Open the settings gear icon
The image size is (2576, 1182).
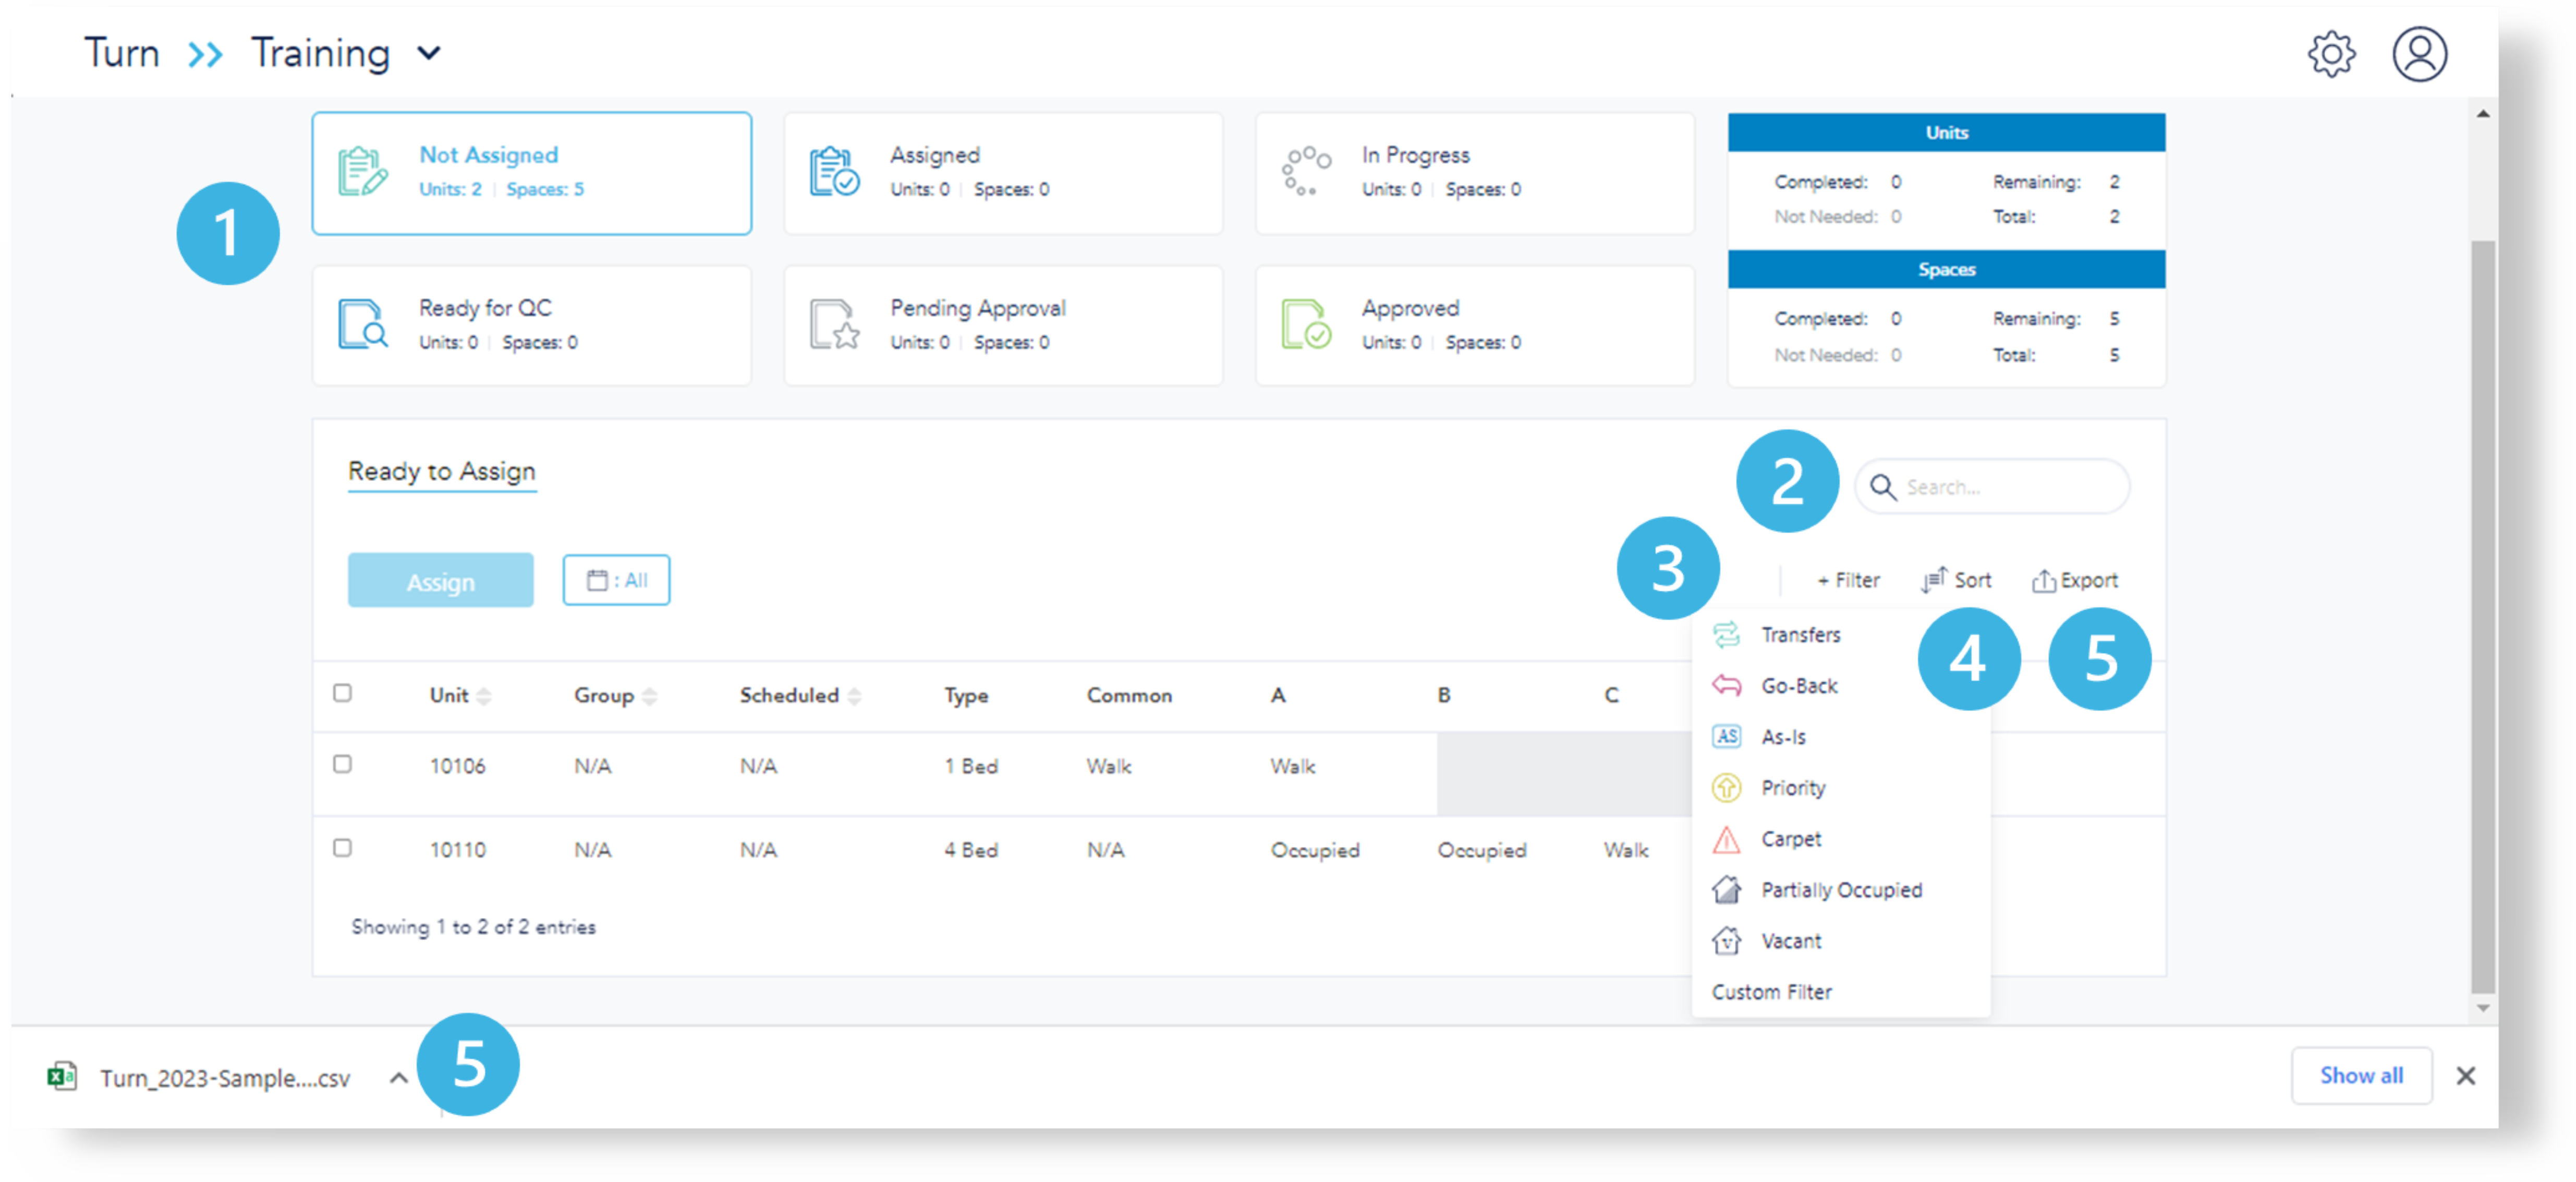click(x=2331, y=54)
